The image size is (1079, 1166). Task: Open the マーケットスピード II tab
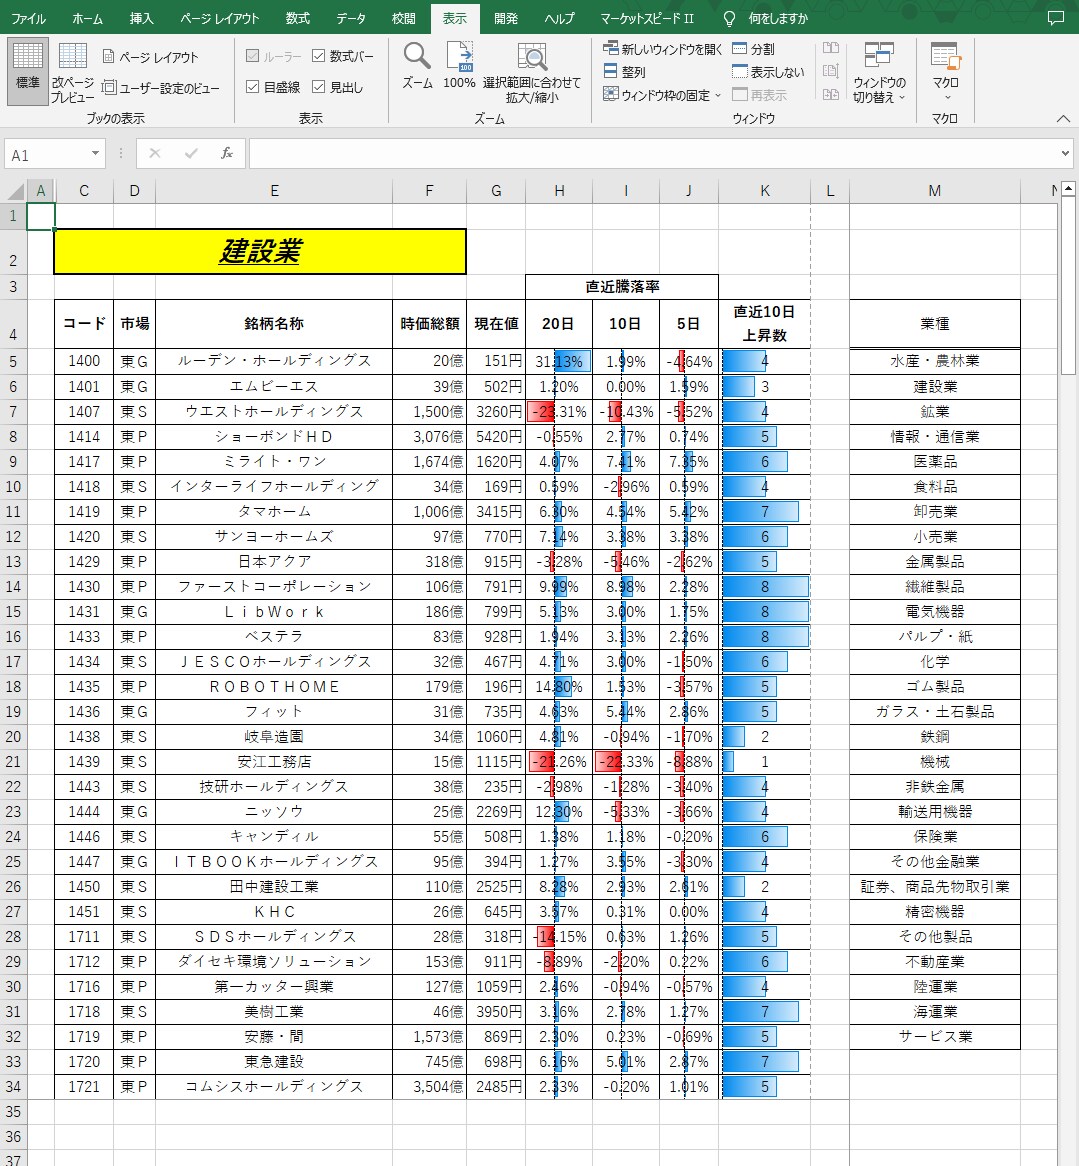(647, 19)
